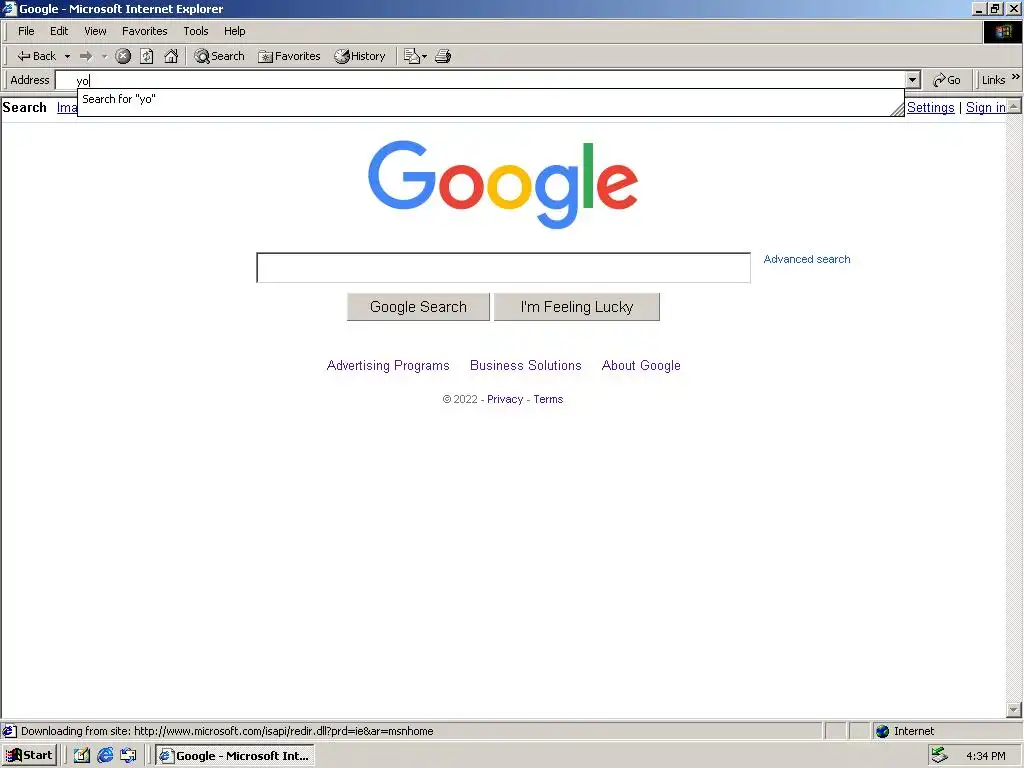Open the Search pane toolbar button
Viewport: 1024px width, 768px height.
point(219,56)
